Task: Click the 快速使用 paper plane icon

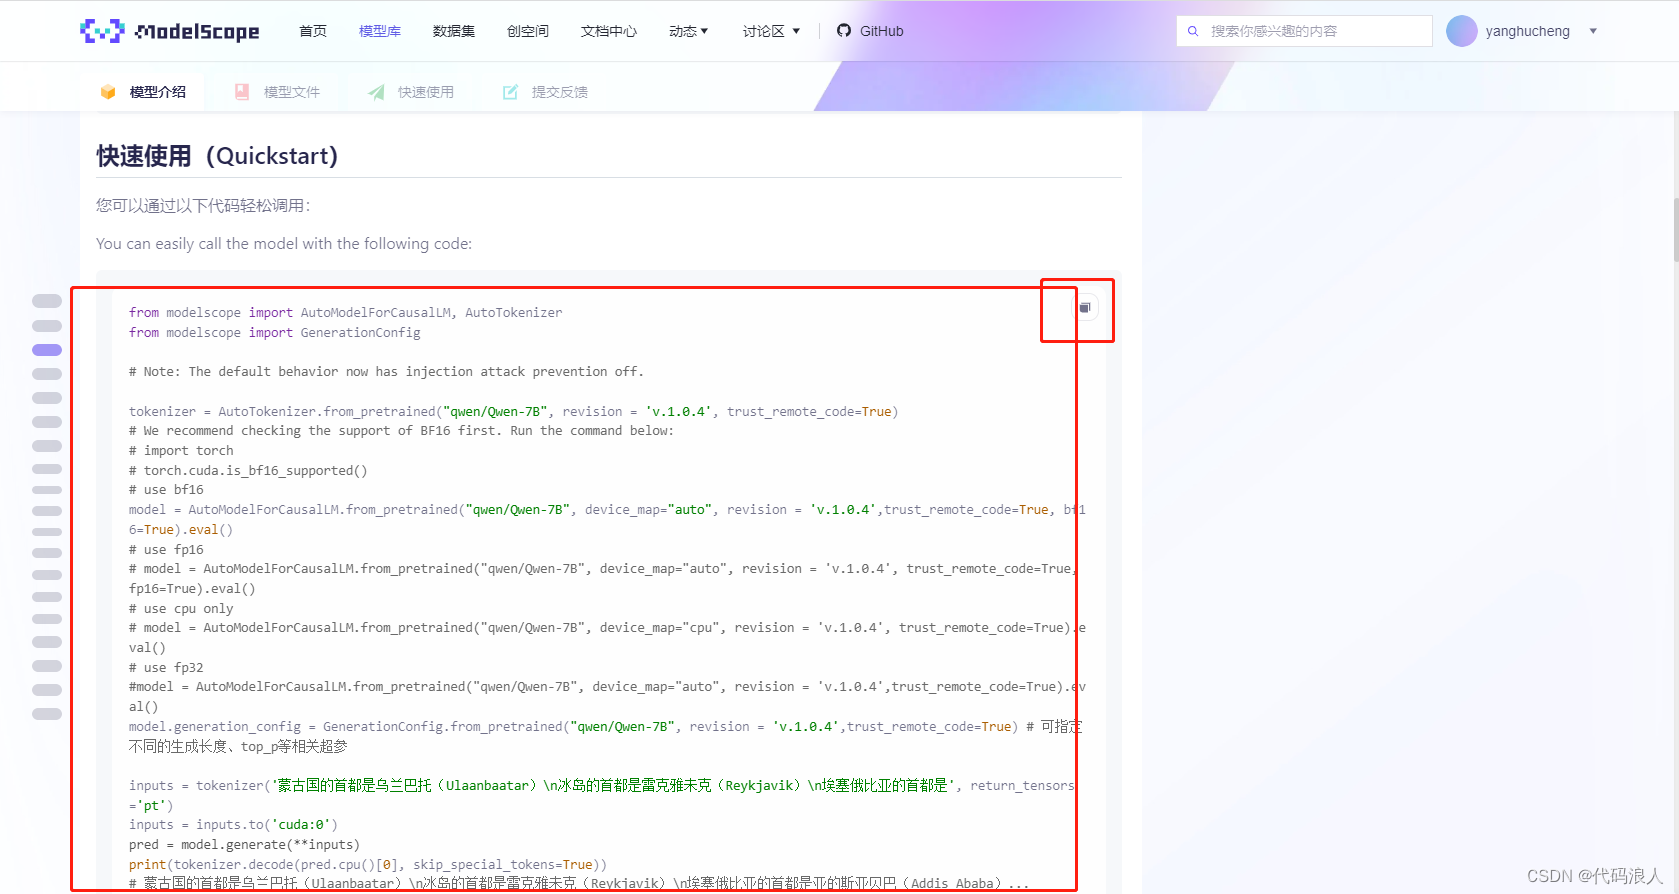Action: tap(376, 92)
